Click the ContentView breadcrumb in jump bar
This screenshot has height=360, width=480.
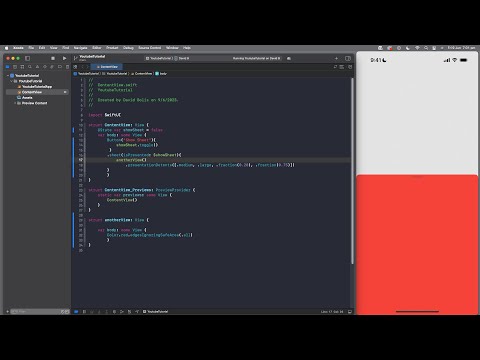click(x=142, y=74)
